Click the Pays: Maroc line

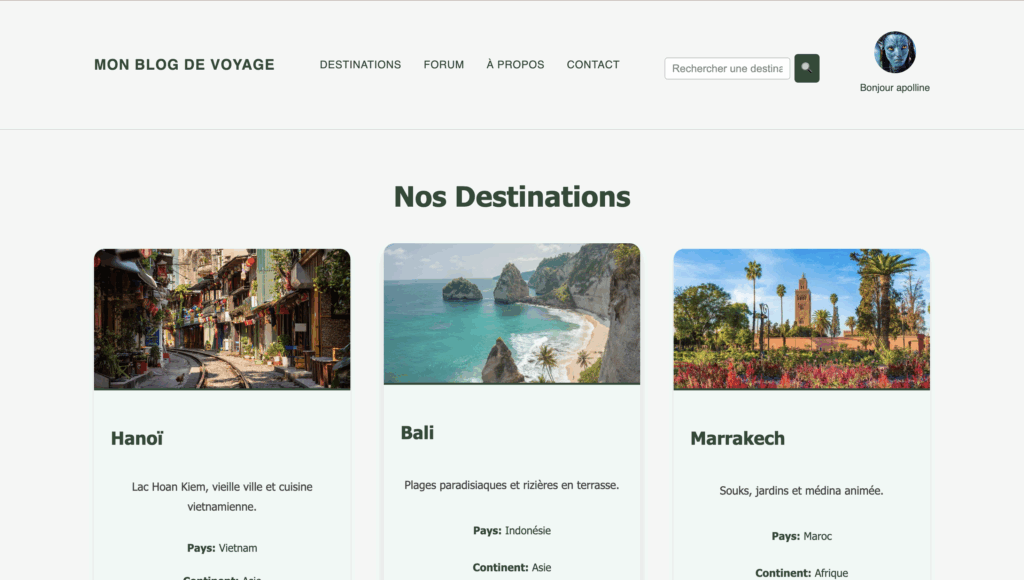(x=802, y=536)
